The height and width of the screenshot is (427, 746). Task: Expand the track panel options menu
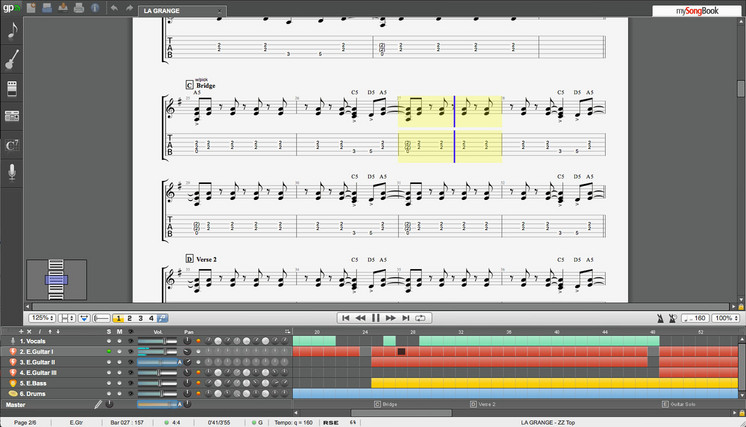pos(287,331)
